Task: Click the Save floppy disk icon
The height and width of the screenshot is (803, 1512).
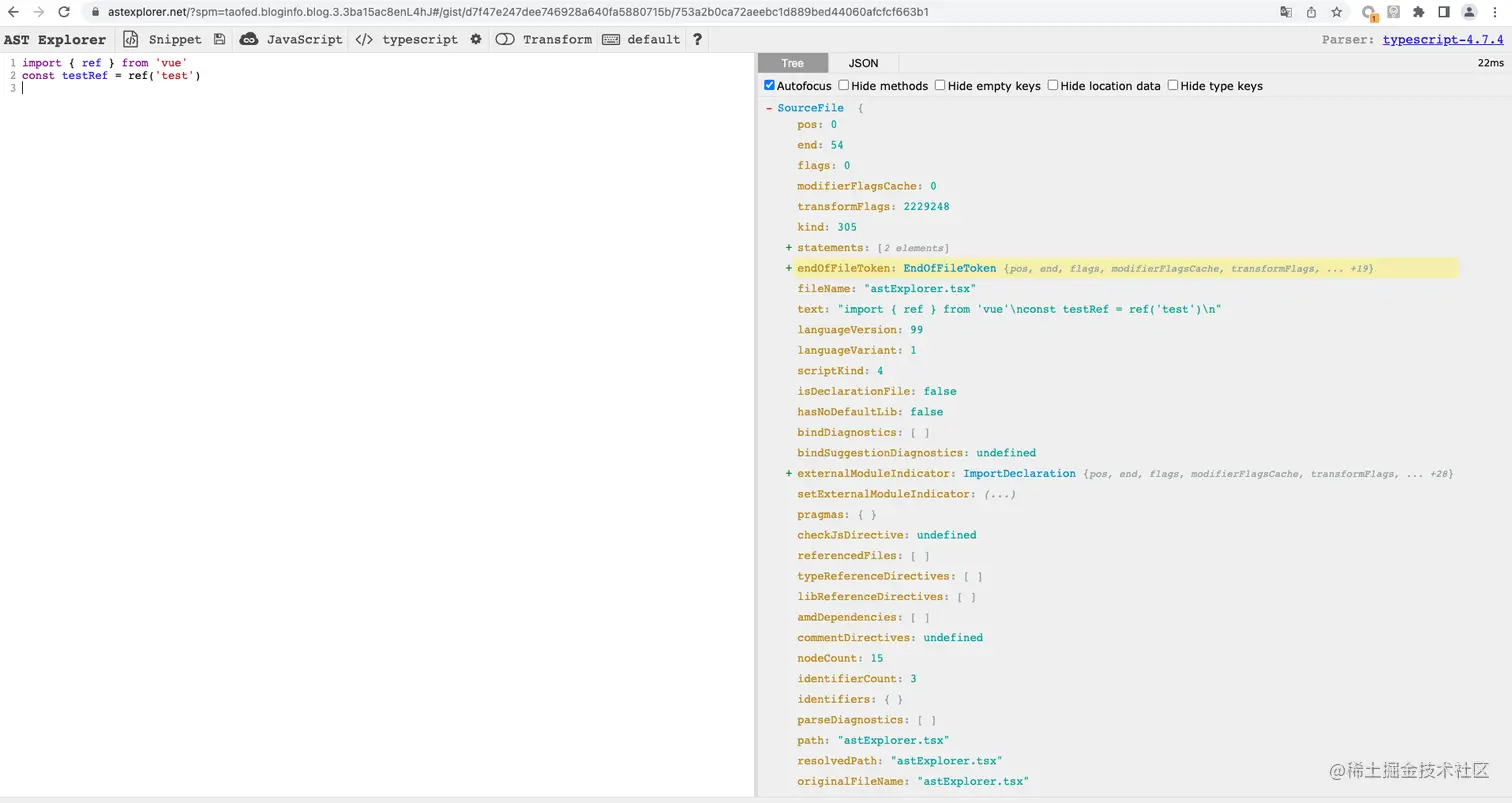Action: (x=219, y=39)
